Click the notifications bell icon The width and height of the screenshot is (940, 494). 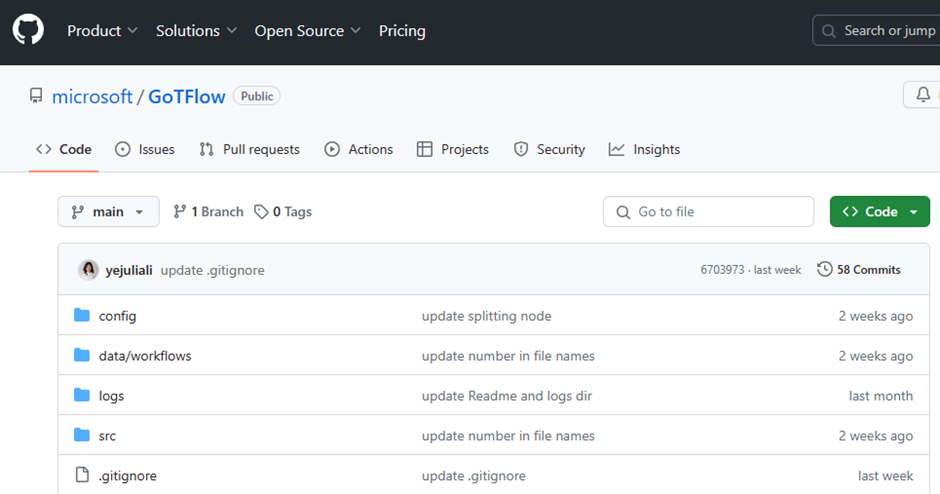tap(923, 95)
